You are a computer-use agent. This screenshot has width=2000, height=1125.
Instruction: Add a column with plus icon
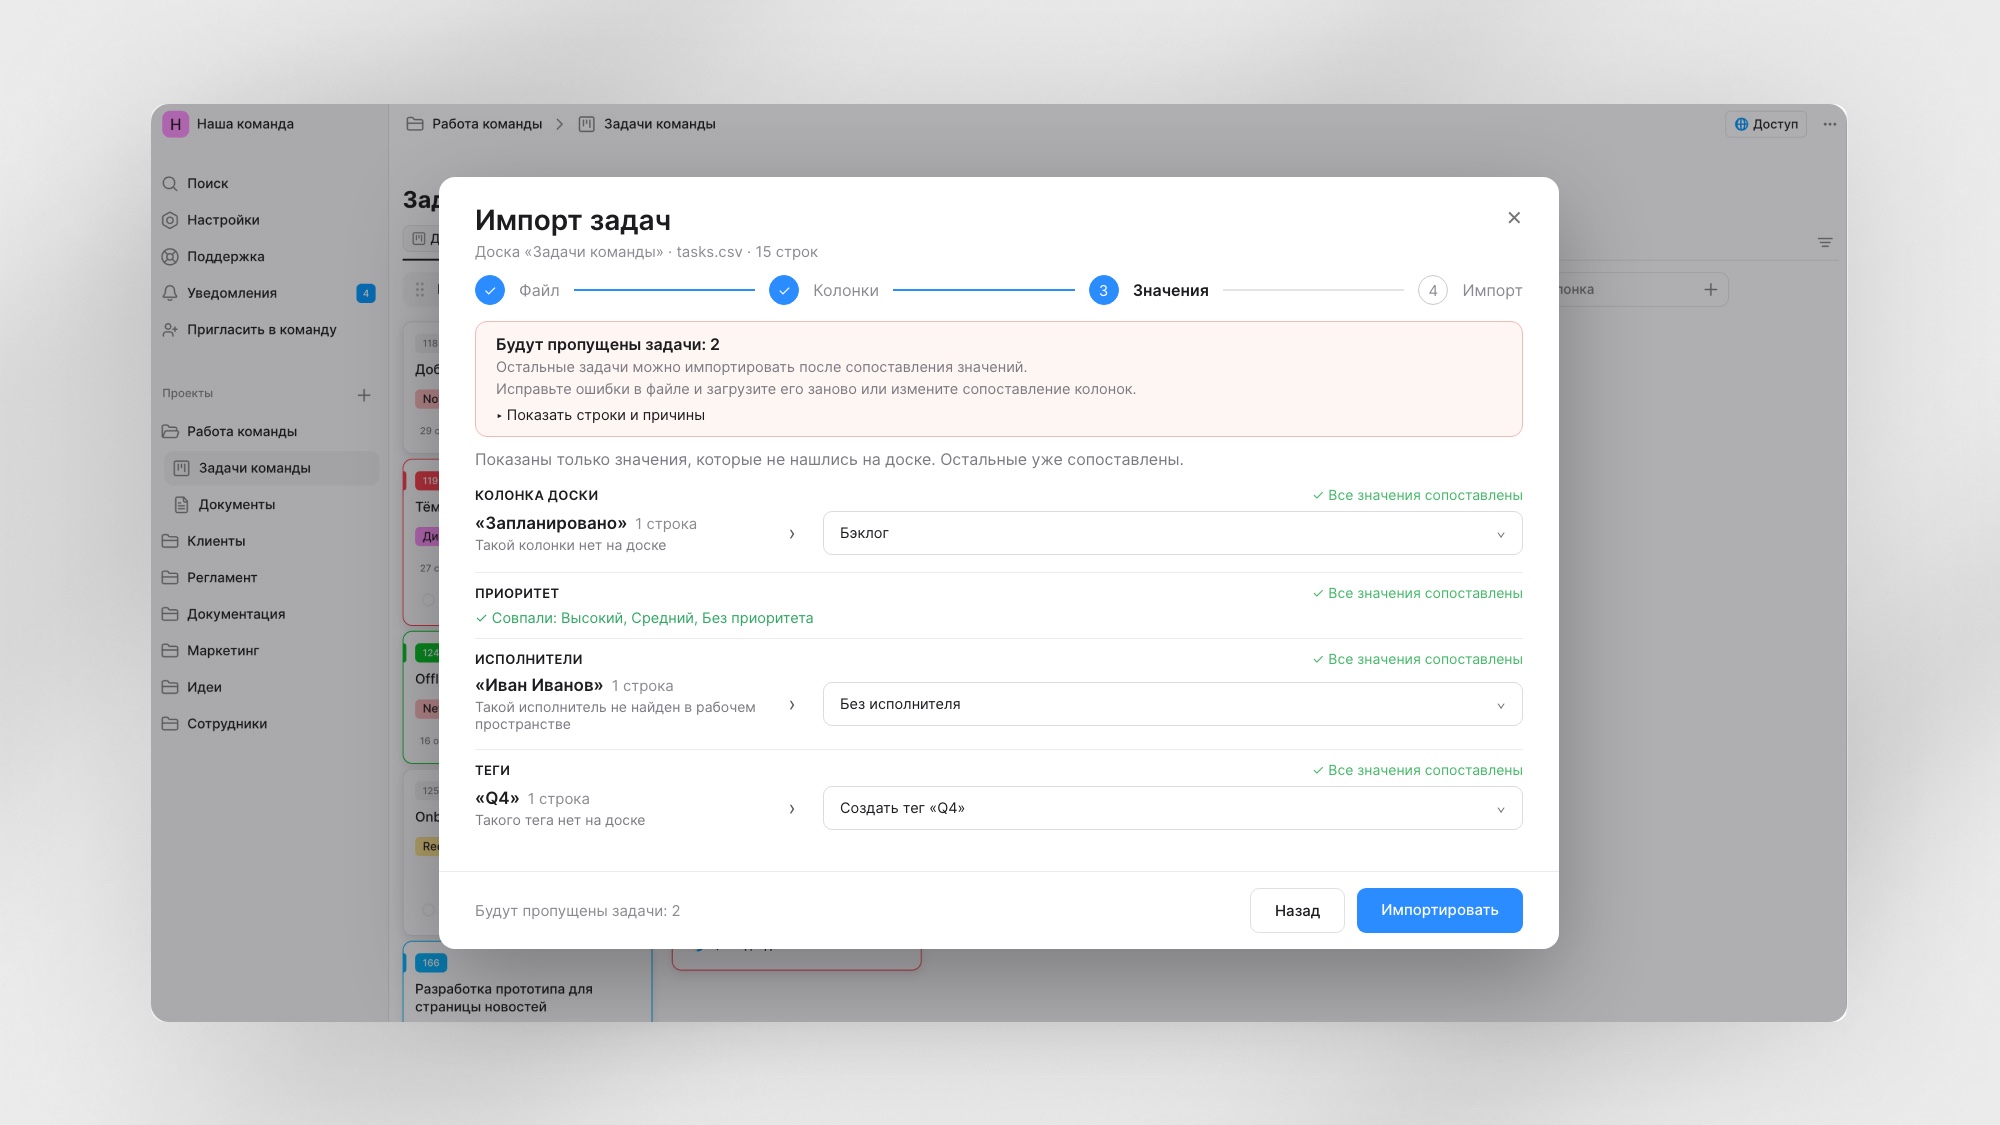pyautogui.click(x=1711, y=290)
